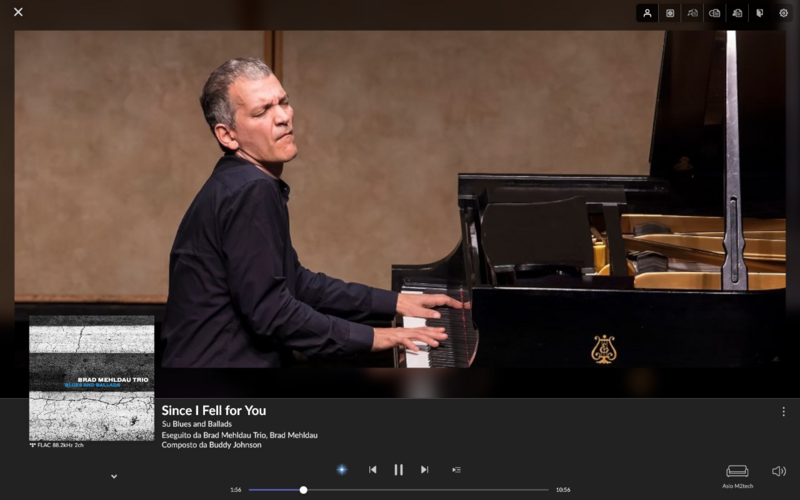Select the Asio M2tech audio zone

[737, 477]
